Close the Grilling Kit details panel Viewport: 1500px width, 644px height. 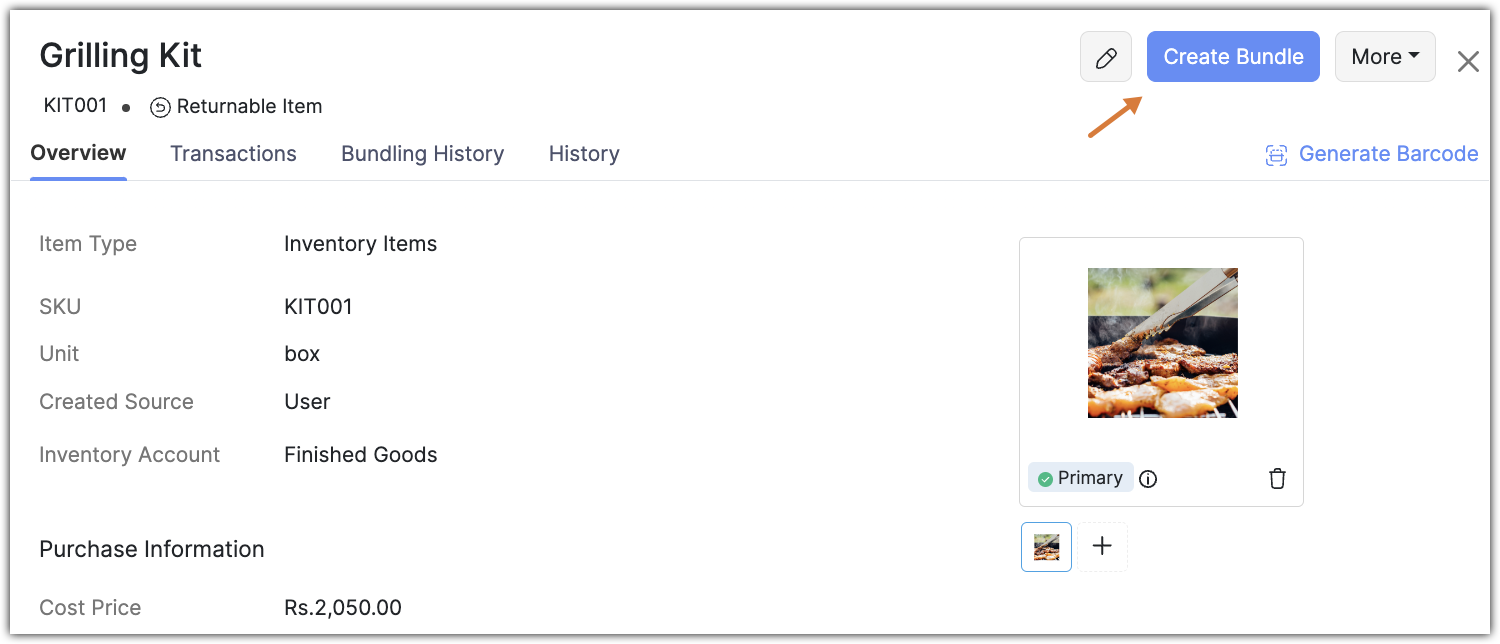point(1467,62)
